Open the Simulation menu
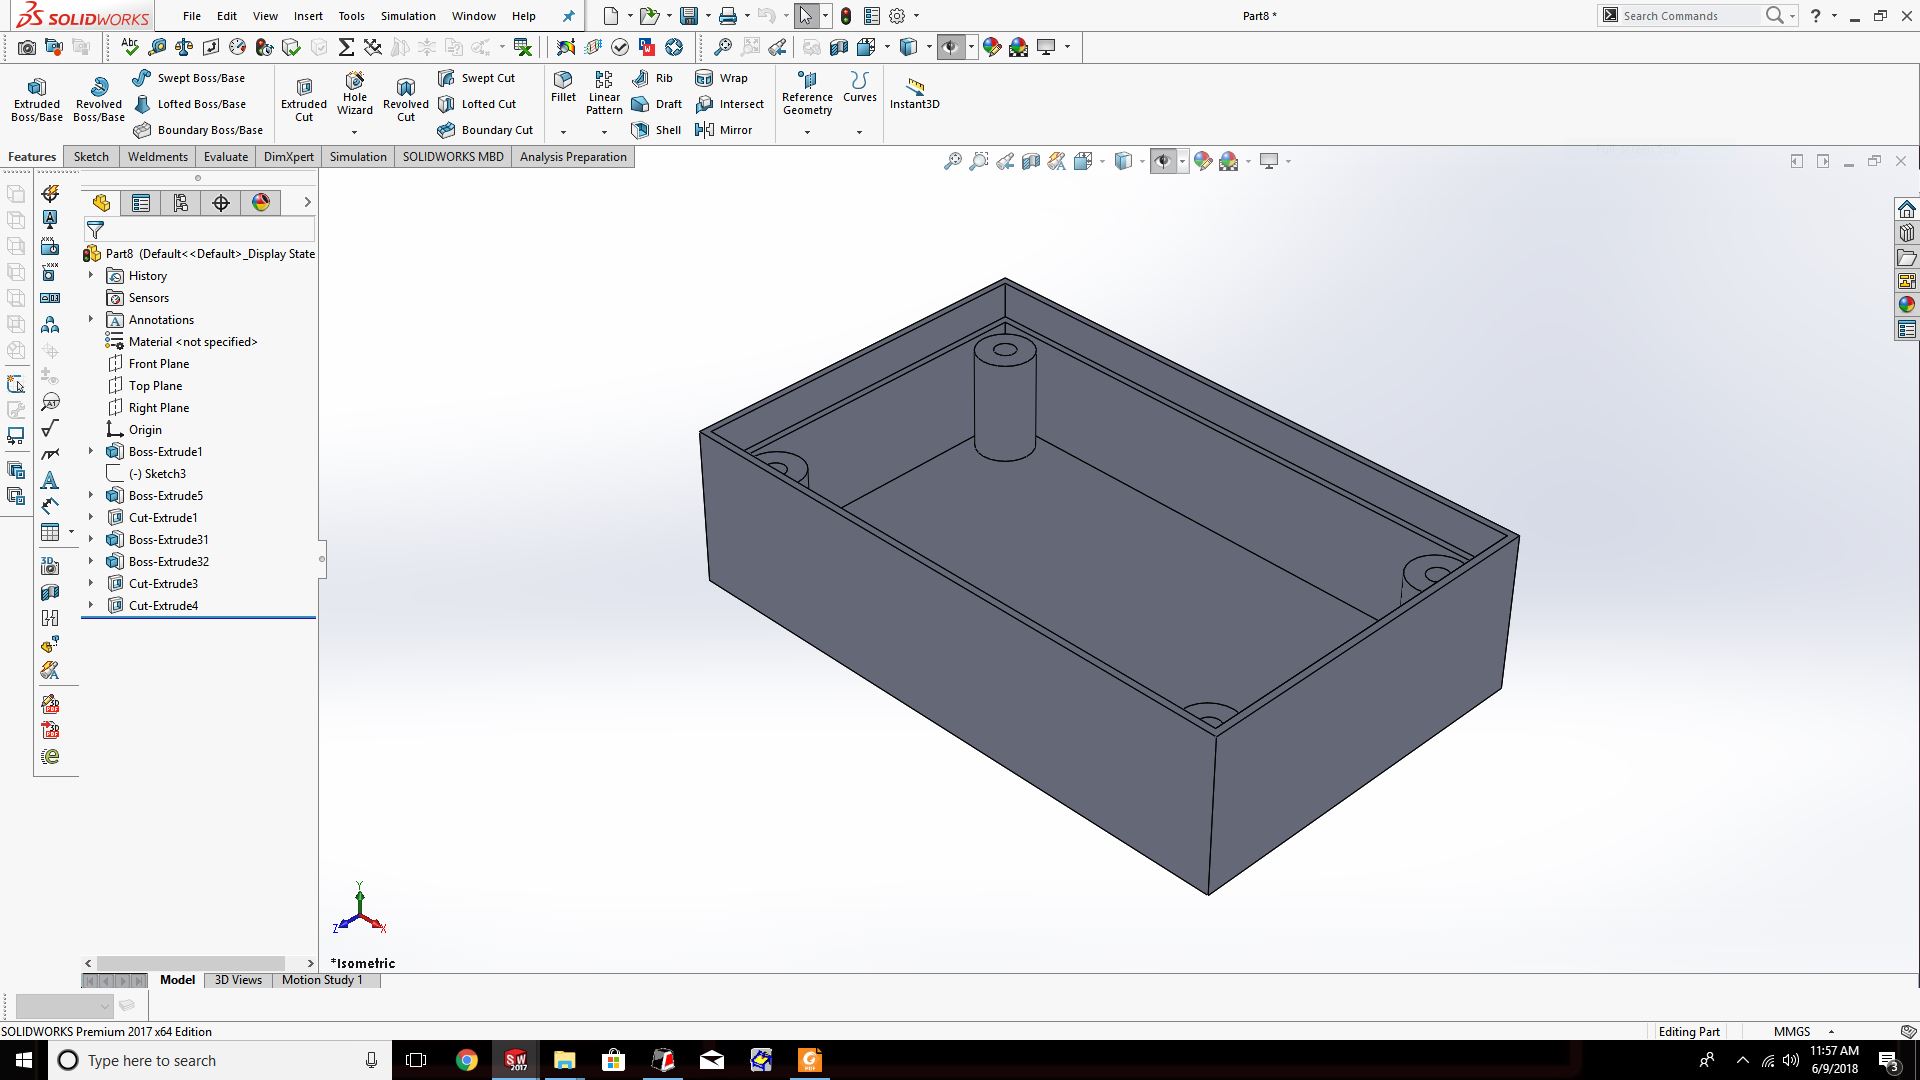1920x1080 pixels. [x=407, y=16]
